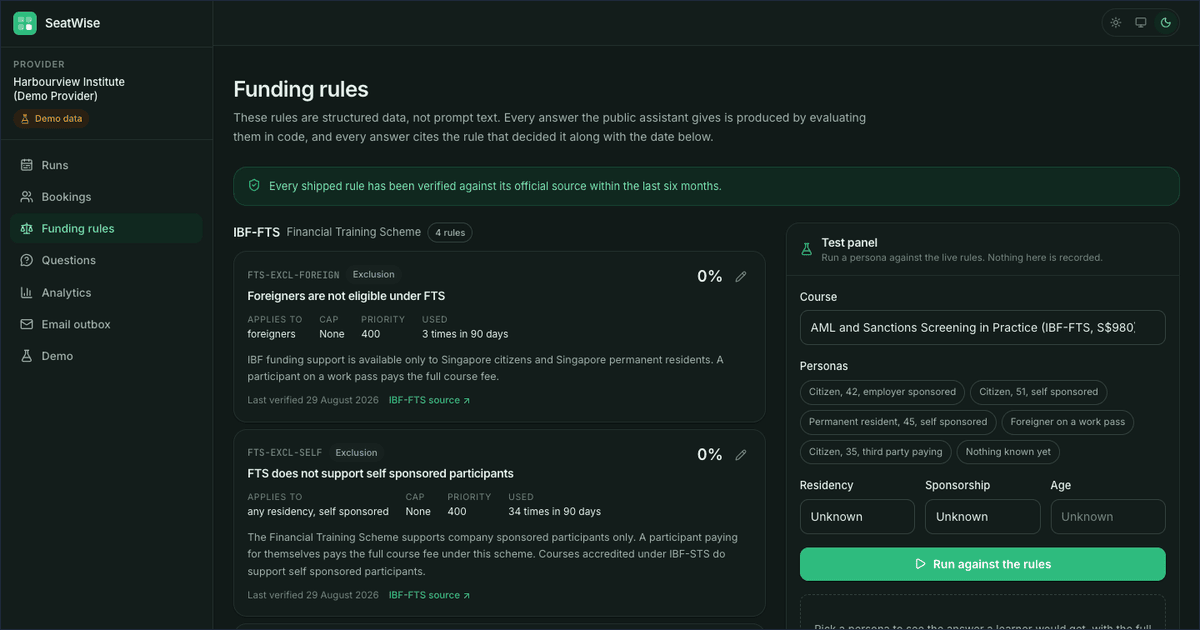
Task: Open Bookings in sidebar
Action: tap(106, 197)
